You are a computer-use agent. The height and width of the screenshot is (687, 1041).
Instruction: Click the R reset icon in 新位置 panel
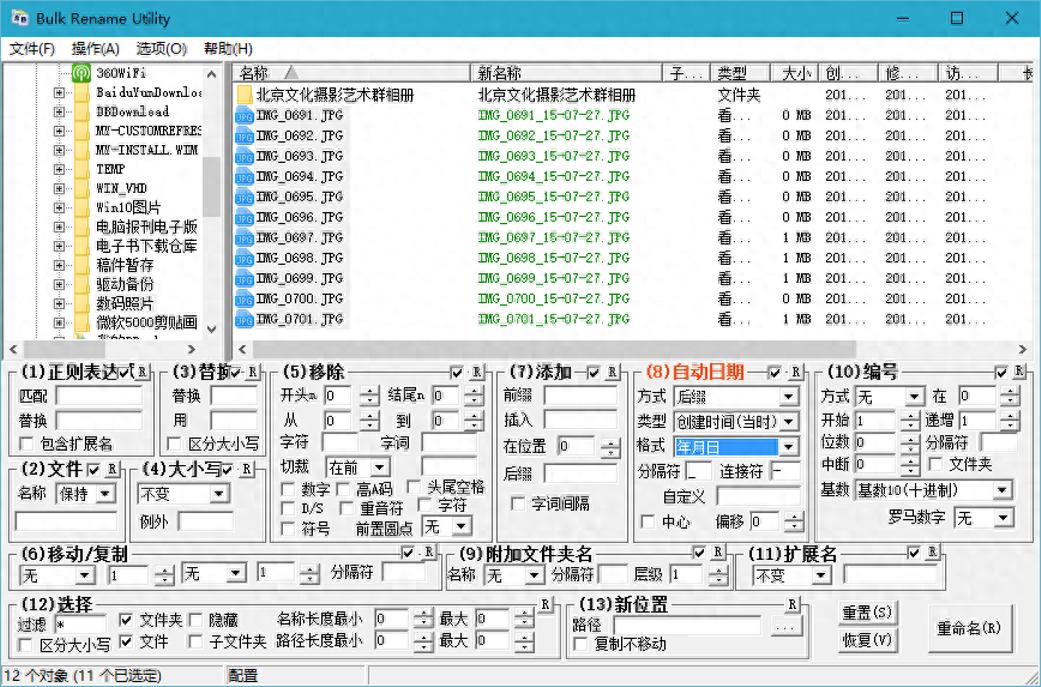[792, 604]
